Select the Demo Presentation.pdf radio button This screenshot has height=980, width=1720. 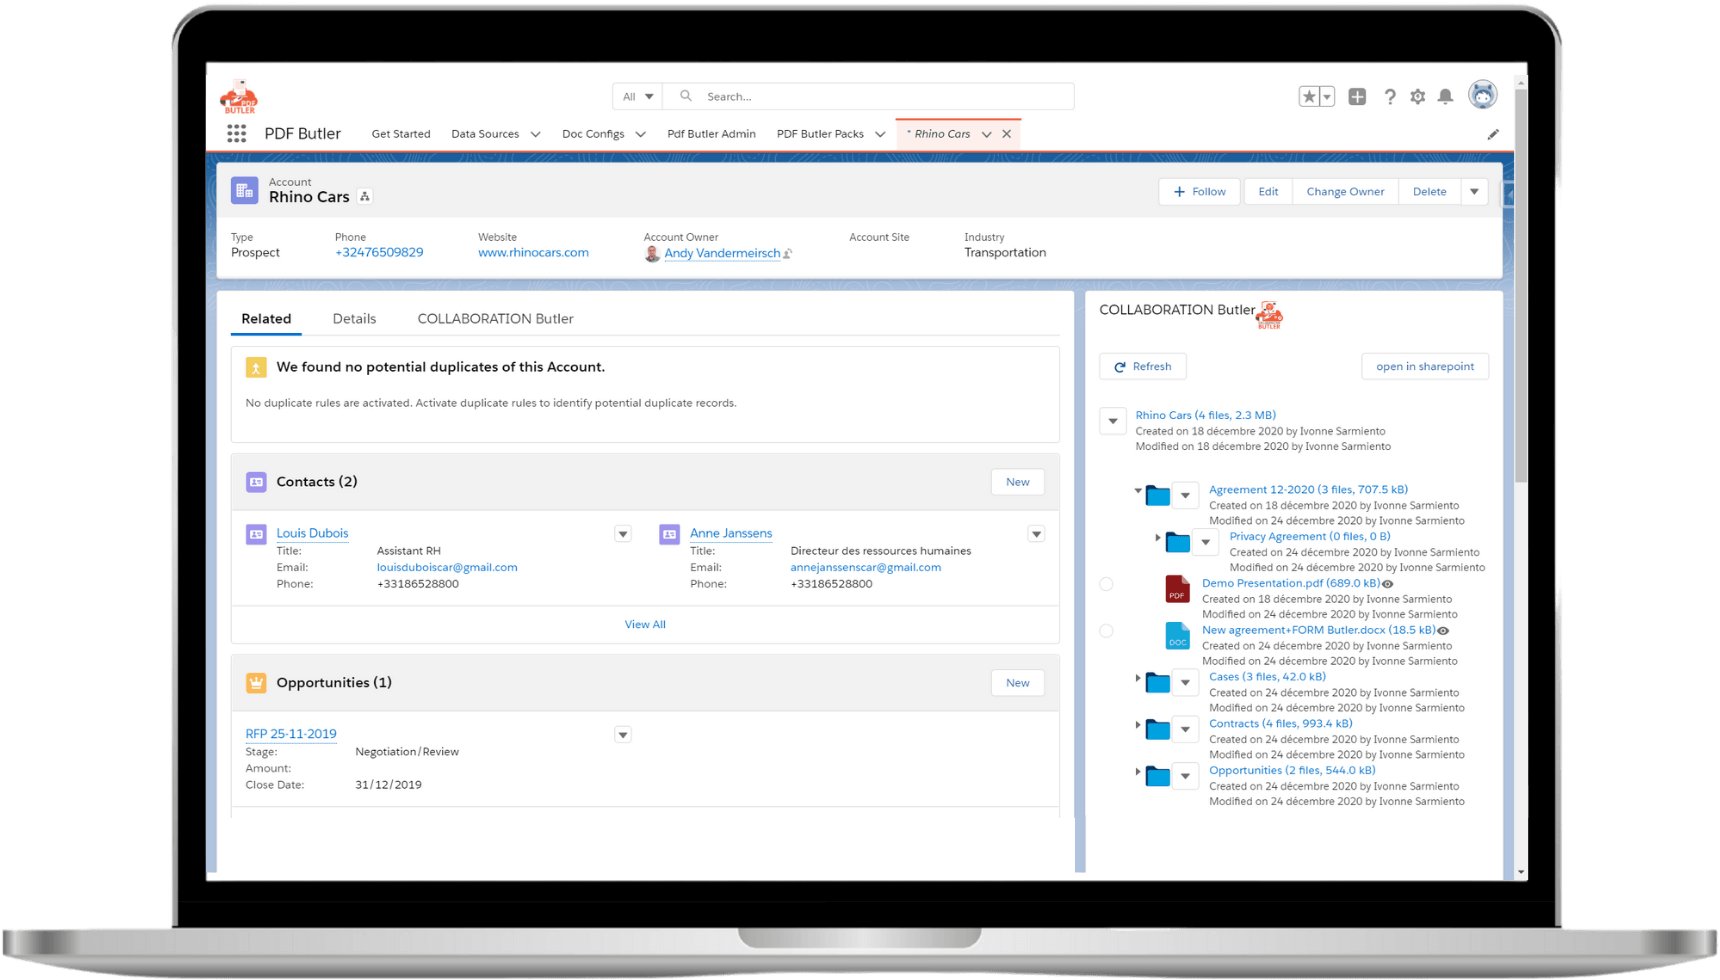point(1106,584)
